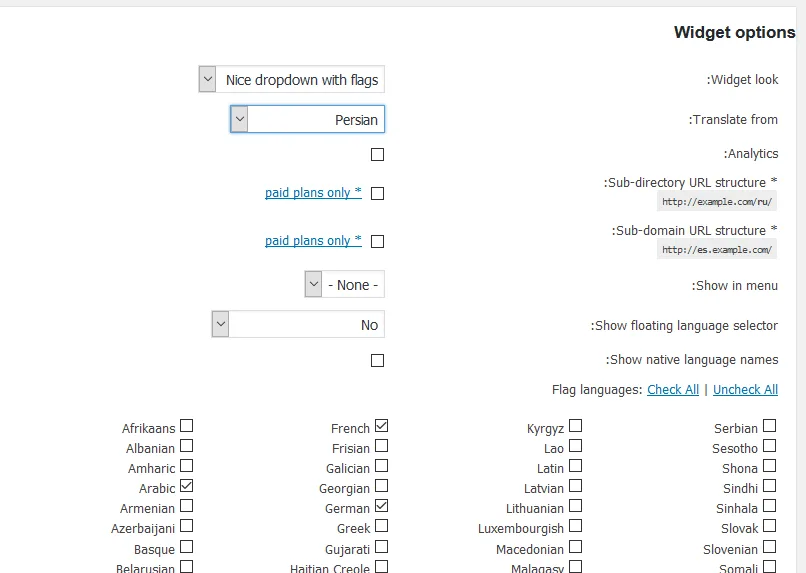Check the Lithuanian language checkbox

pyautogui.click(x=576, y=506)
